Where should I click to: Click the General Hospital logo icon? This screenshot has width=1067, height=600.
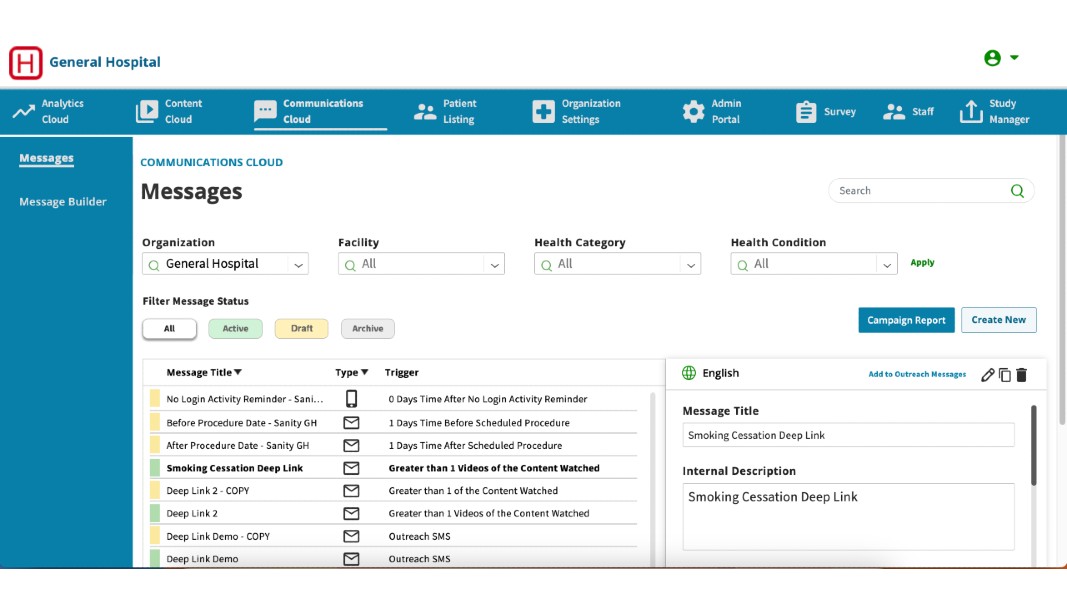(x=26, y=62)
